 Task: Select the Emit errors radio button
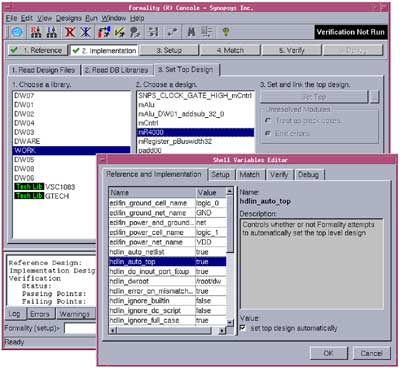(x=268, y=133)
